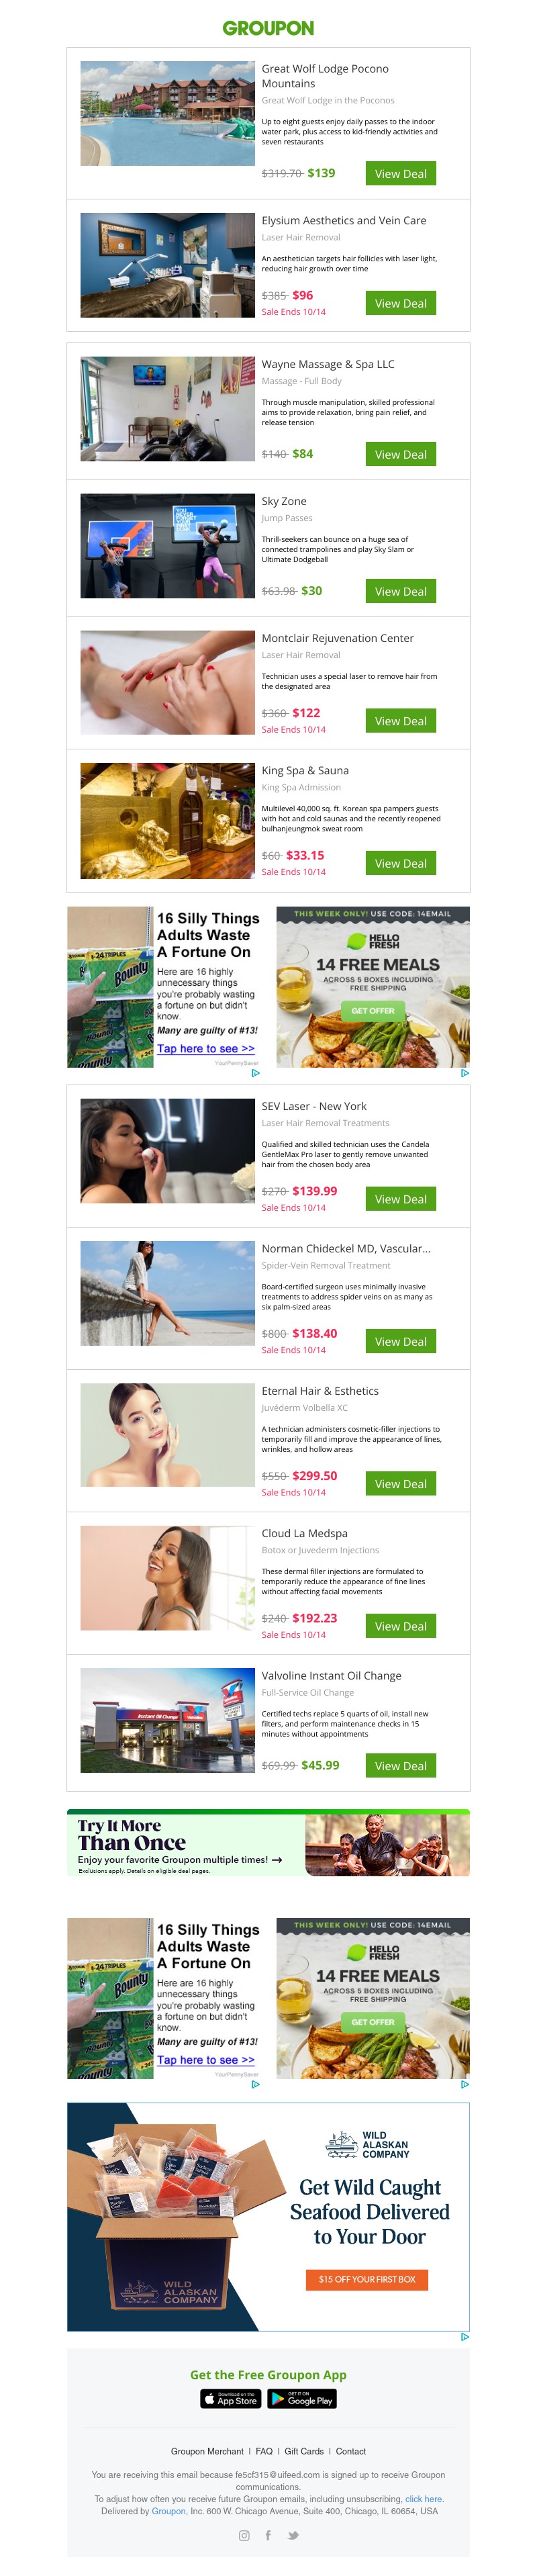The height and width of the screenshot is (2576, 537).
Task: Open the FAQ footer link
Action: pos(264,2451)
